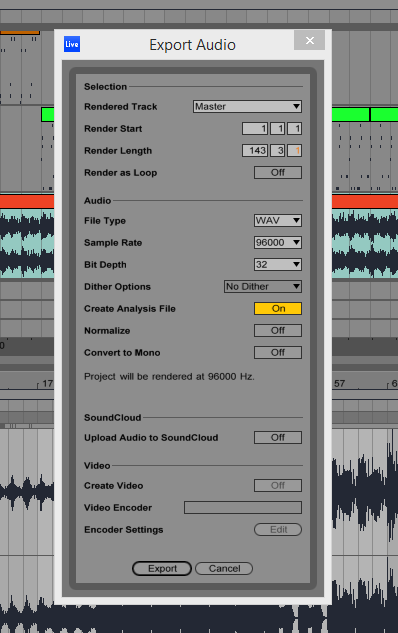Toggle Render as Loop
Viewport: 398px width, 633px height.
pyautogui.click(x=278, y=173)
